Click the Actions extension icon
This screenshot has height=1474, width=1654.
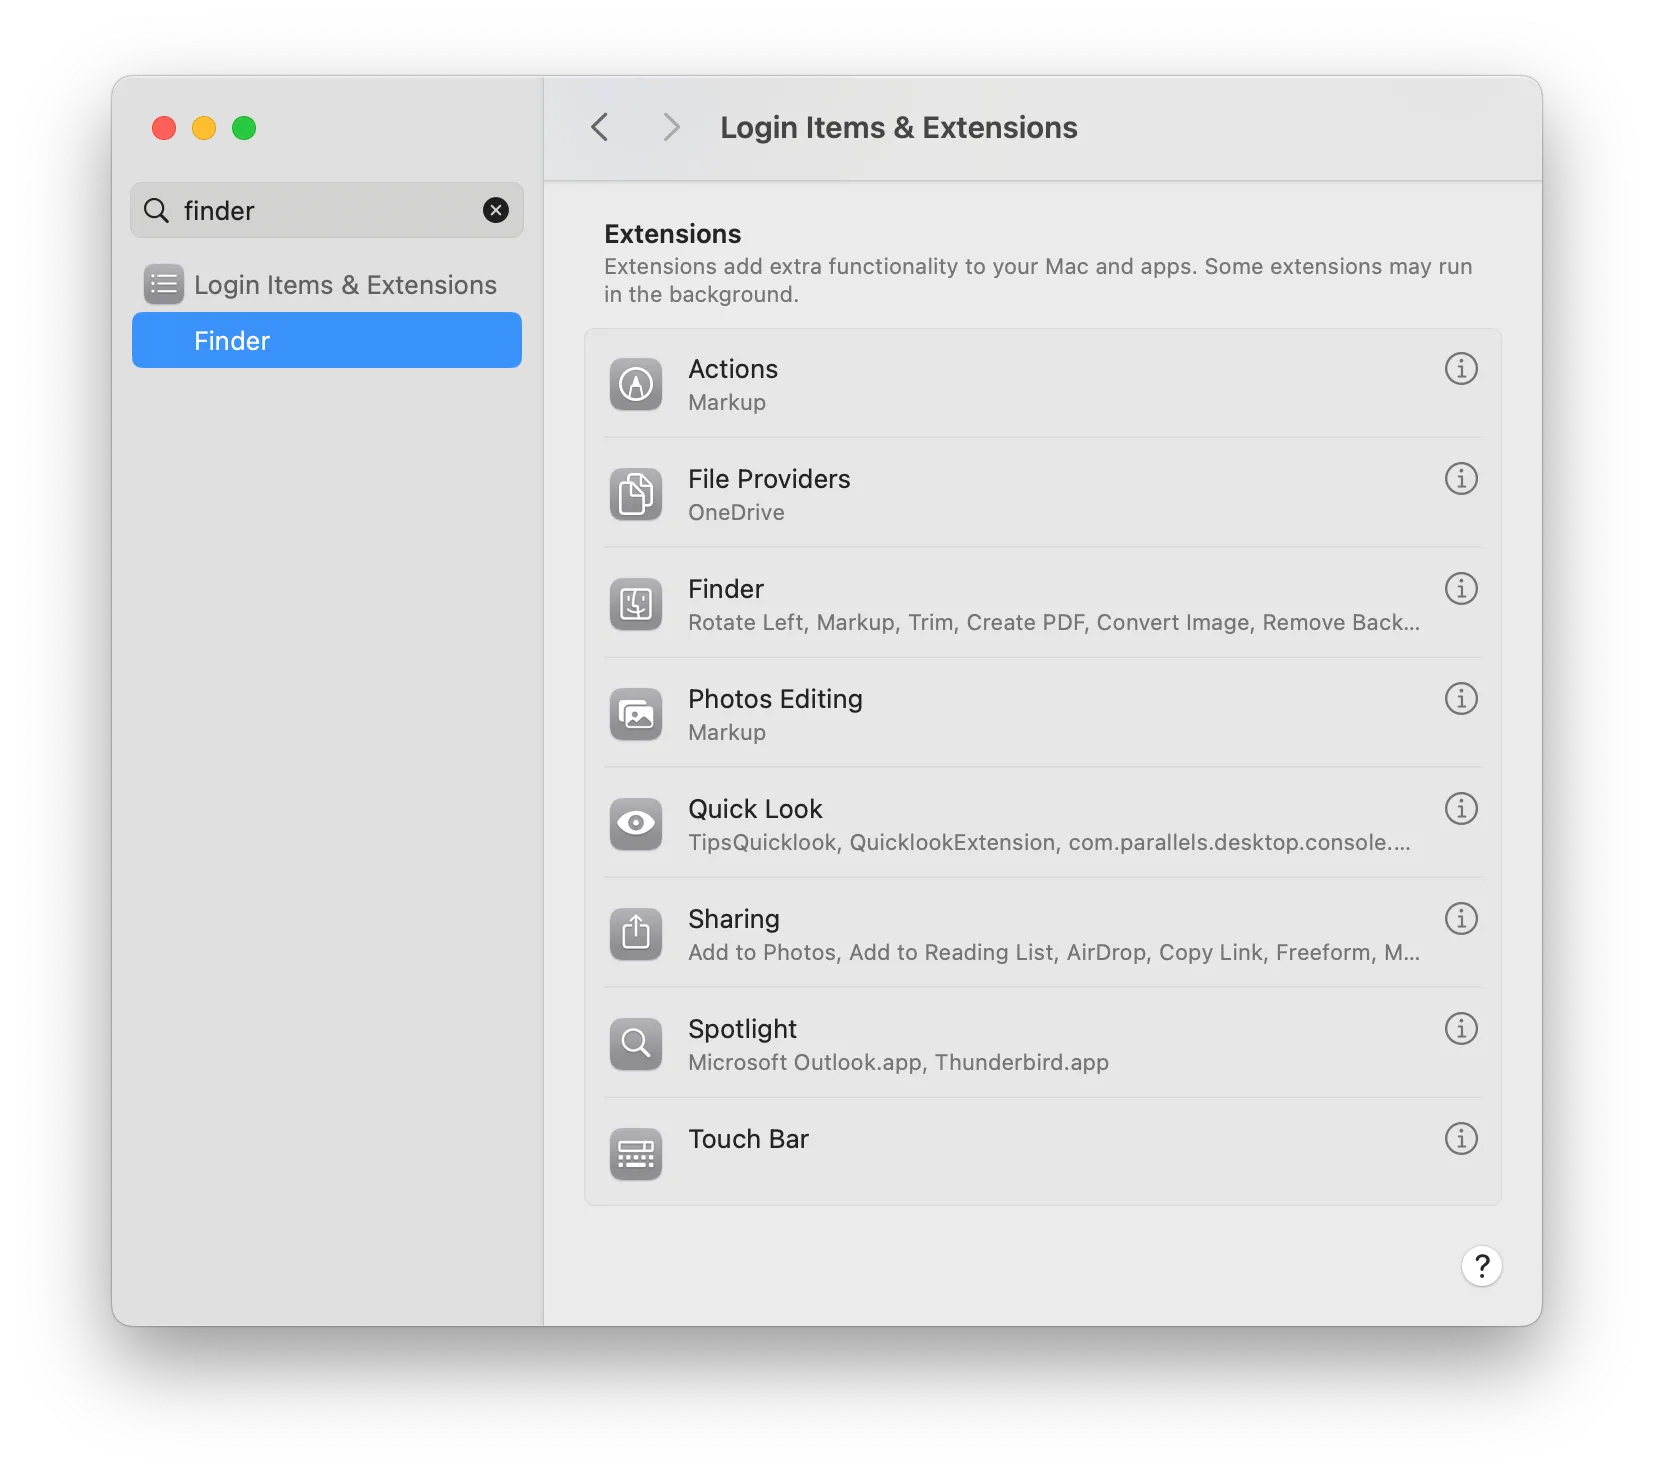click(635, 384)
